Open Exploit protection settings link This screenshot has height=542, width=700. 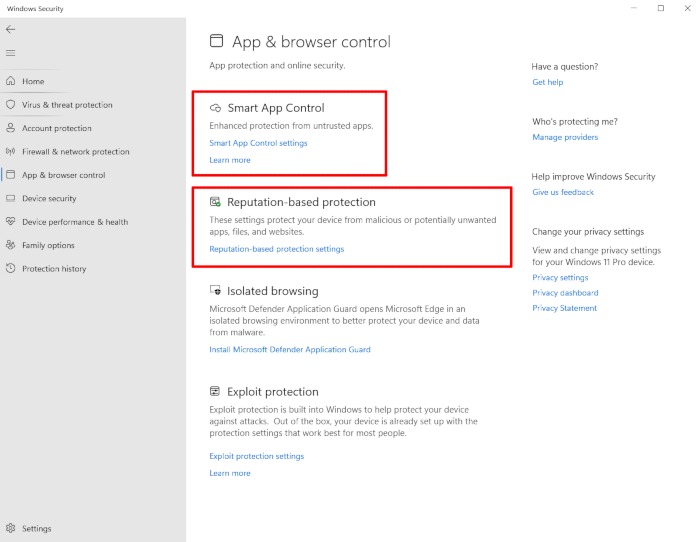[x=257, y=456]
